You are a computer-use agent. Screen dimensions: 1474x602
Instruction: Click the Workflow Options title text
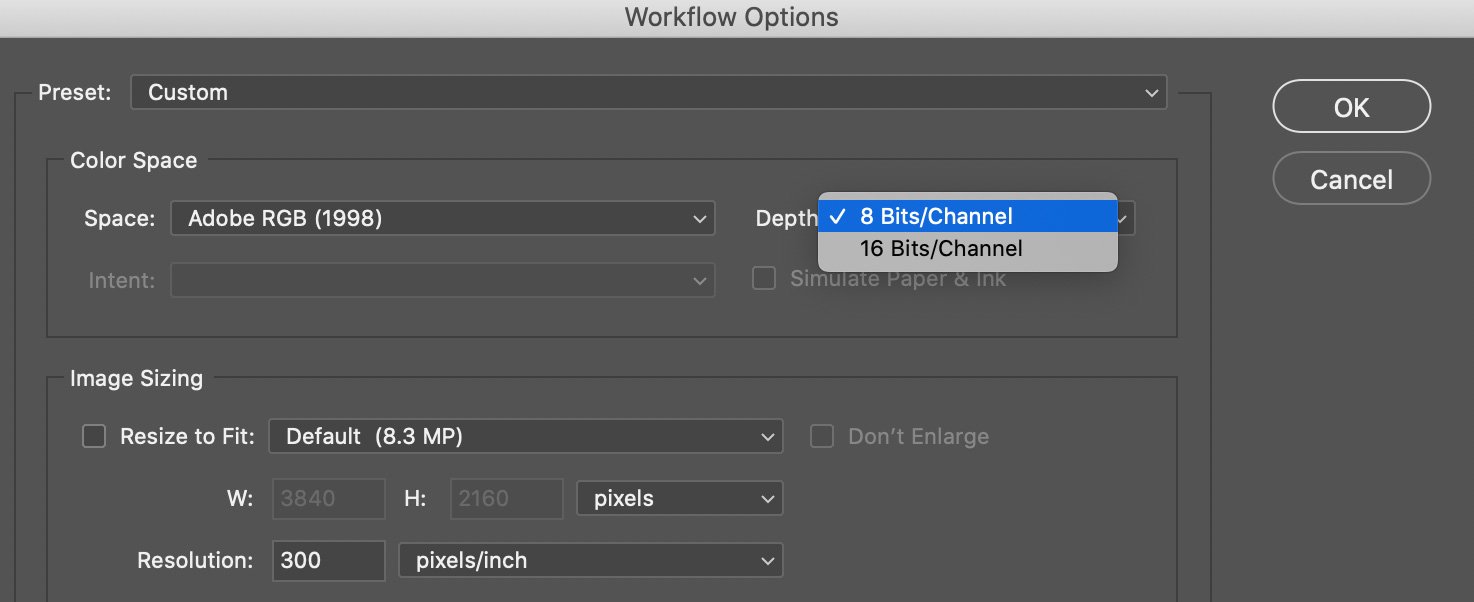pyautogui.click(x=732, y=17)
